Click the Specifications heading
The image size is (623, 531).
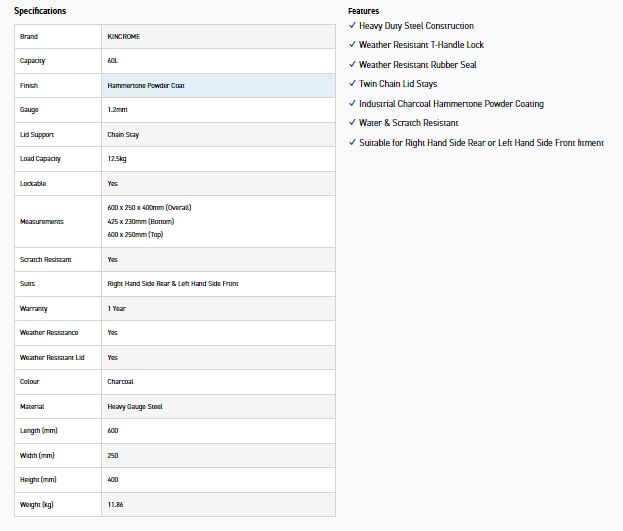(40, 10)
